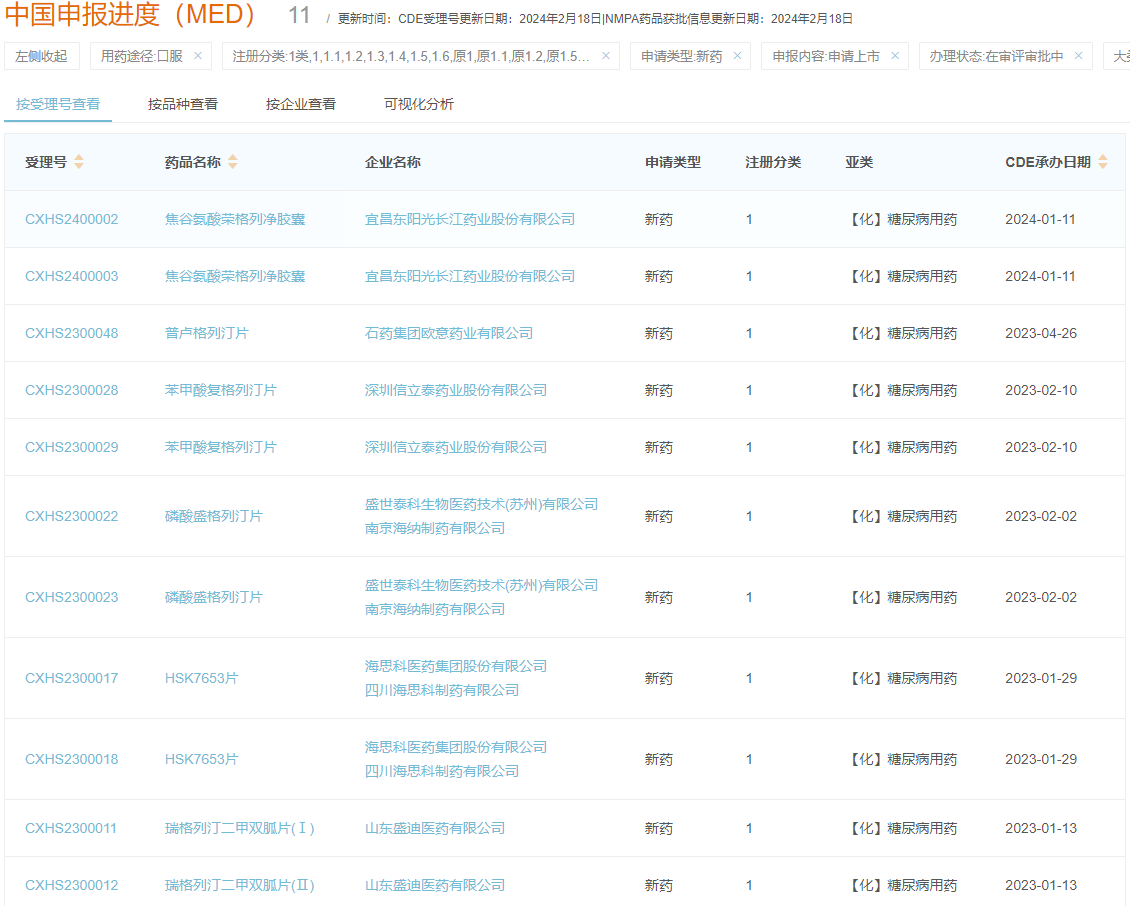Remove the 用药途径:口服 filter tag
The width and height of the screenshot is (1130, 906).
198,55
